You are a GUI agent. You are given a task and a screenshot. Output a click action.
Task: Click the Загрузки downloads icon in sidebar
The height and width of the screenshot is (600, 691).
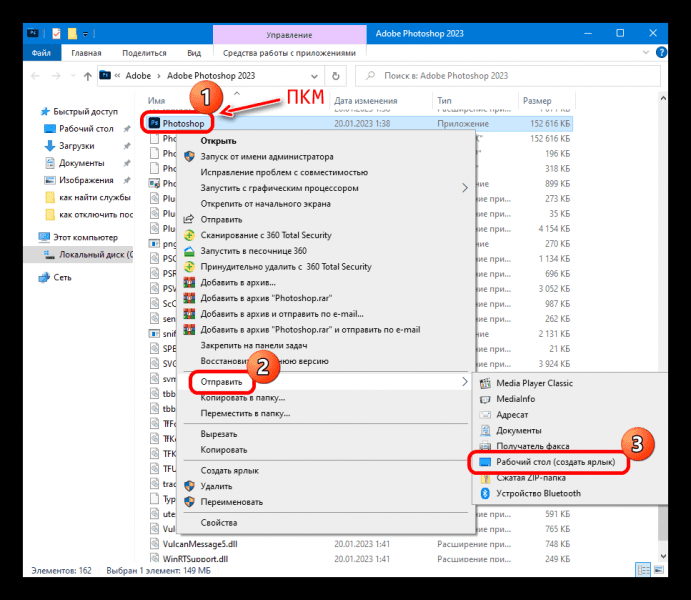click(x=50, y=146)
